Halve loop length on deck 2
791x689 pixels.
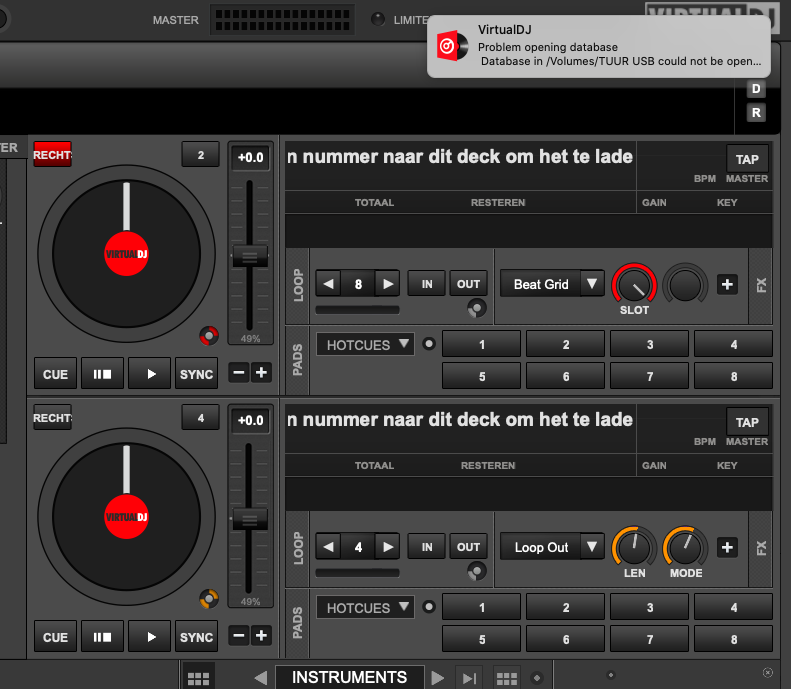328,283
